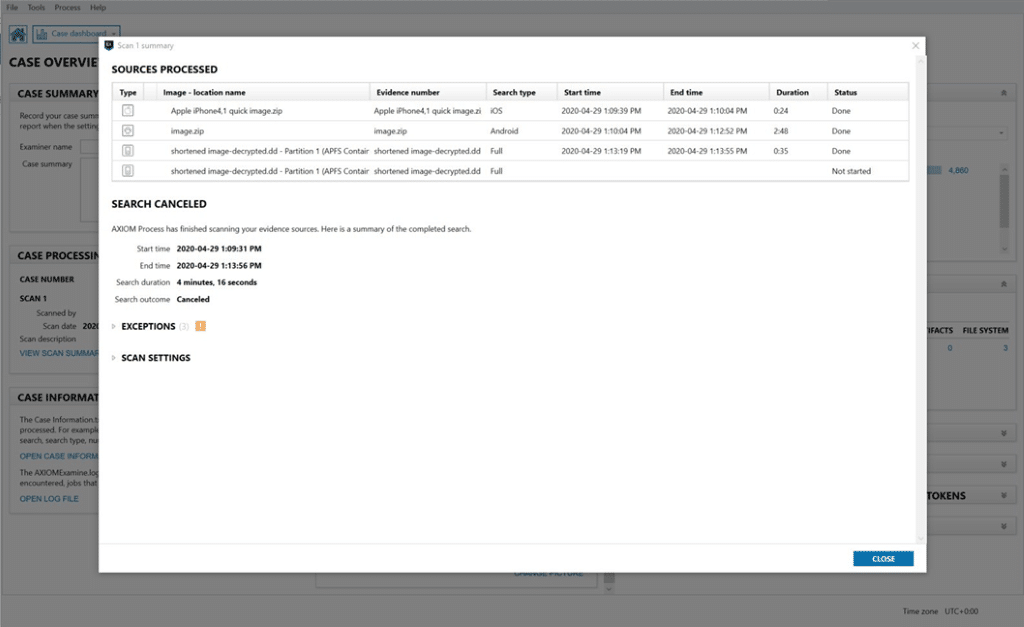Screen dimensions: 1024x627
Task: Click OPEN CASE INFORMATION link in background
Action: click(x=59, y=457)
